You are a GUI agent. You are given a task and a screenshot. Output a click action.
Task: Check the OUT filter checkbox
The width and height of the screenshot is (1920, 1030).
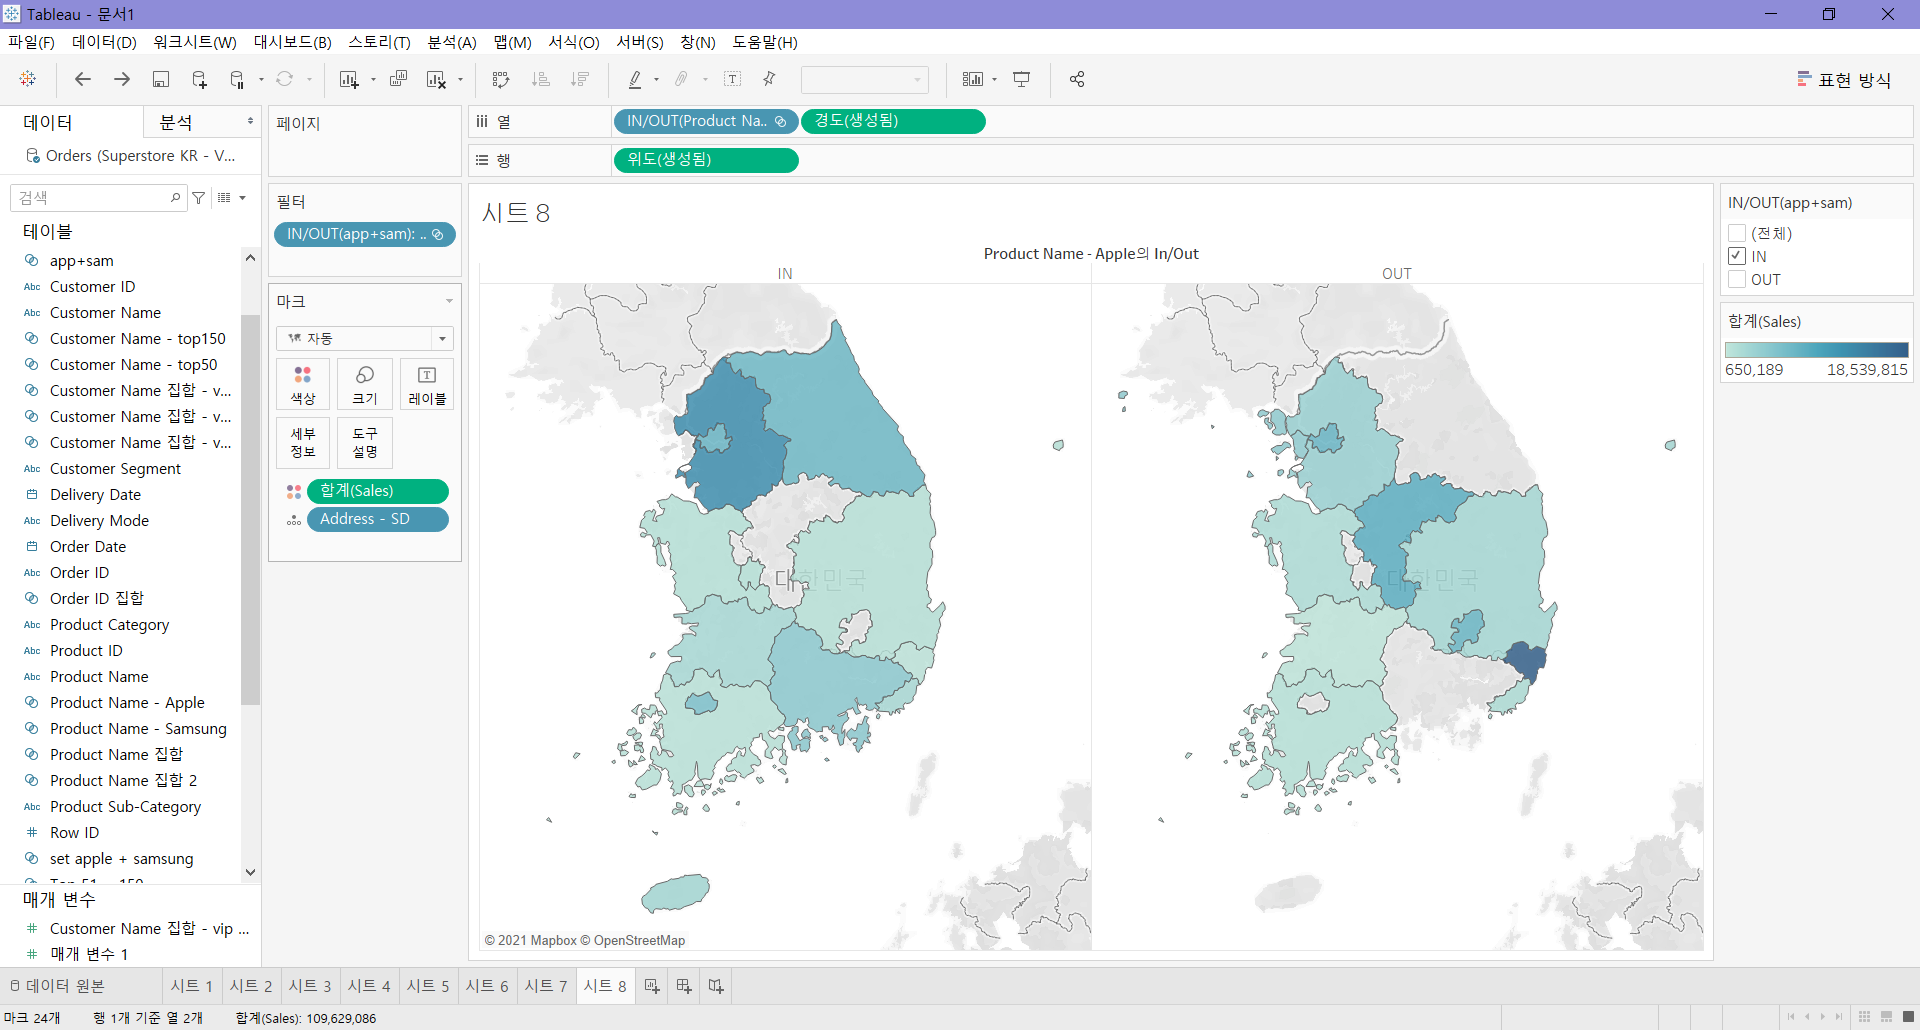tap(1737, 279)
